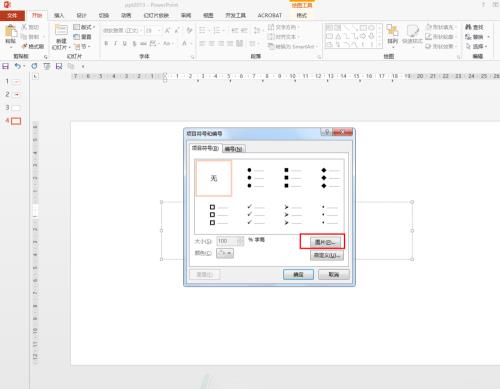Click the bullet size spinner arrows

click(241, 241)
